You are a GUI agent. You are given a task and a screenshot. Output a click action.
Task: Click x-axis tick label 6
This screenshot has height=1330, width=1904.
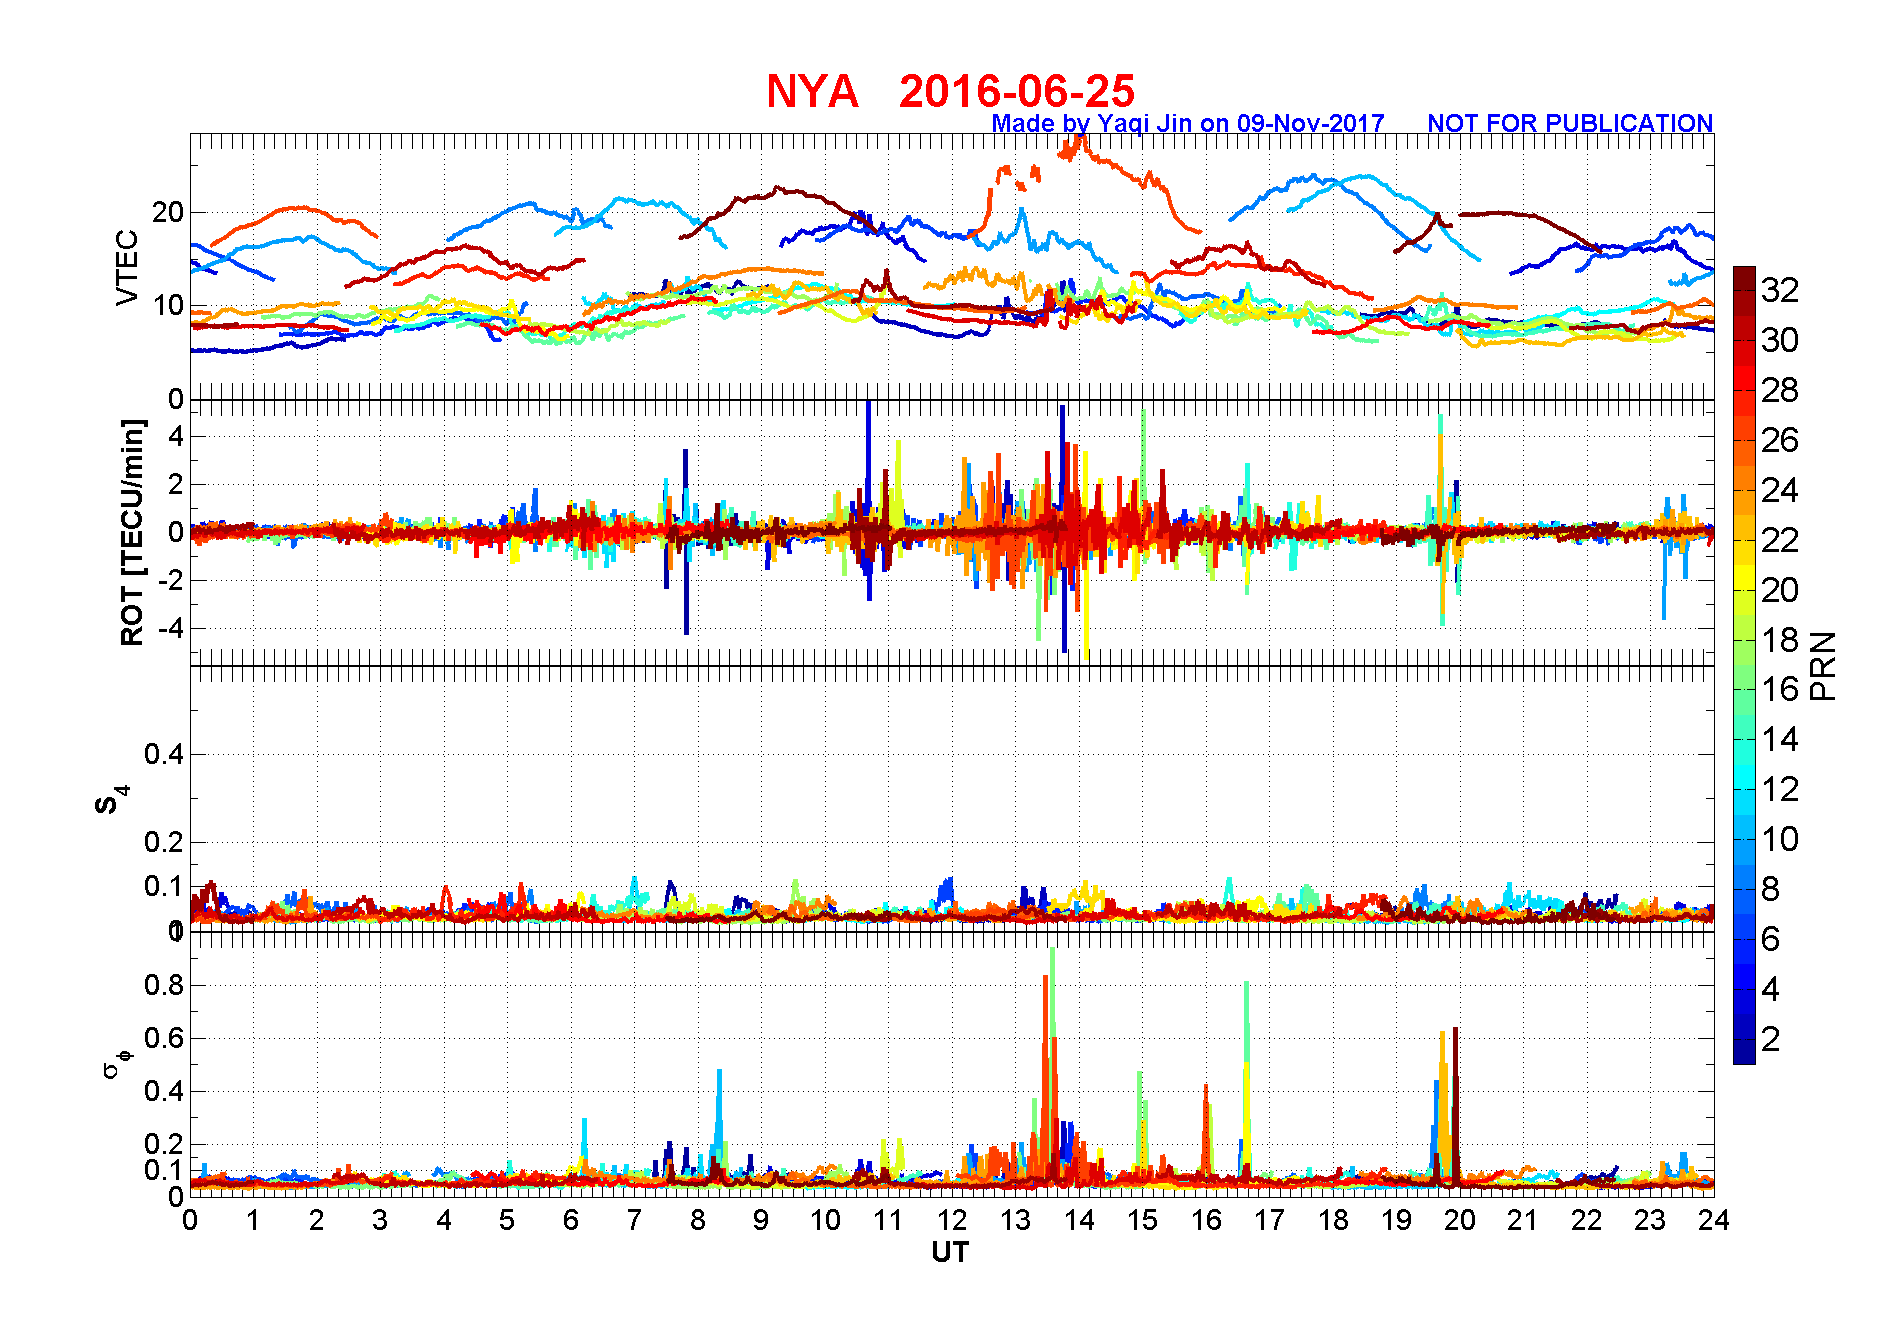pos(571,1220)
